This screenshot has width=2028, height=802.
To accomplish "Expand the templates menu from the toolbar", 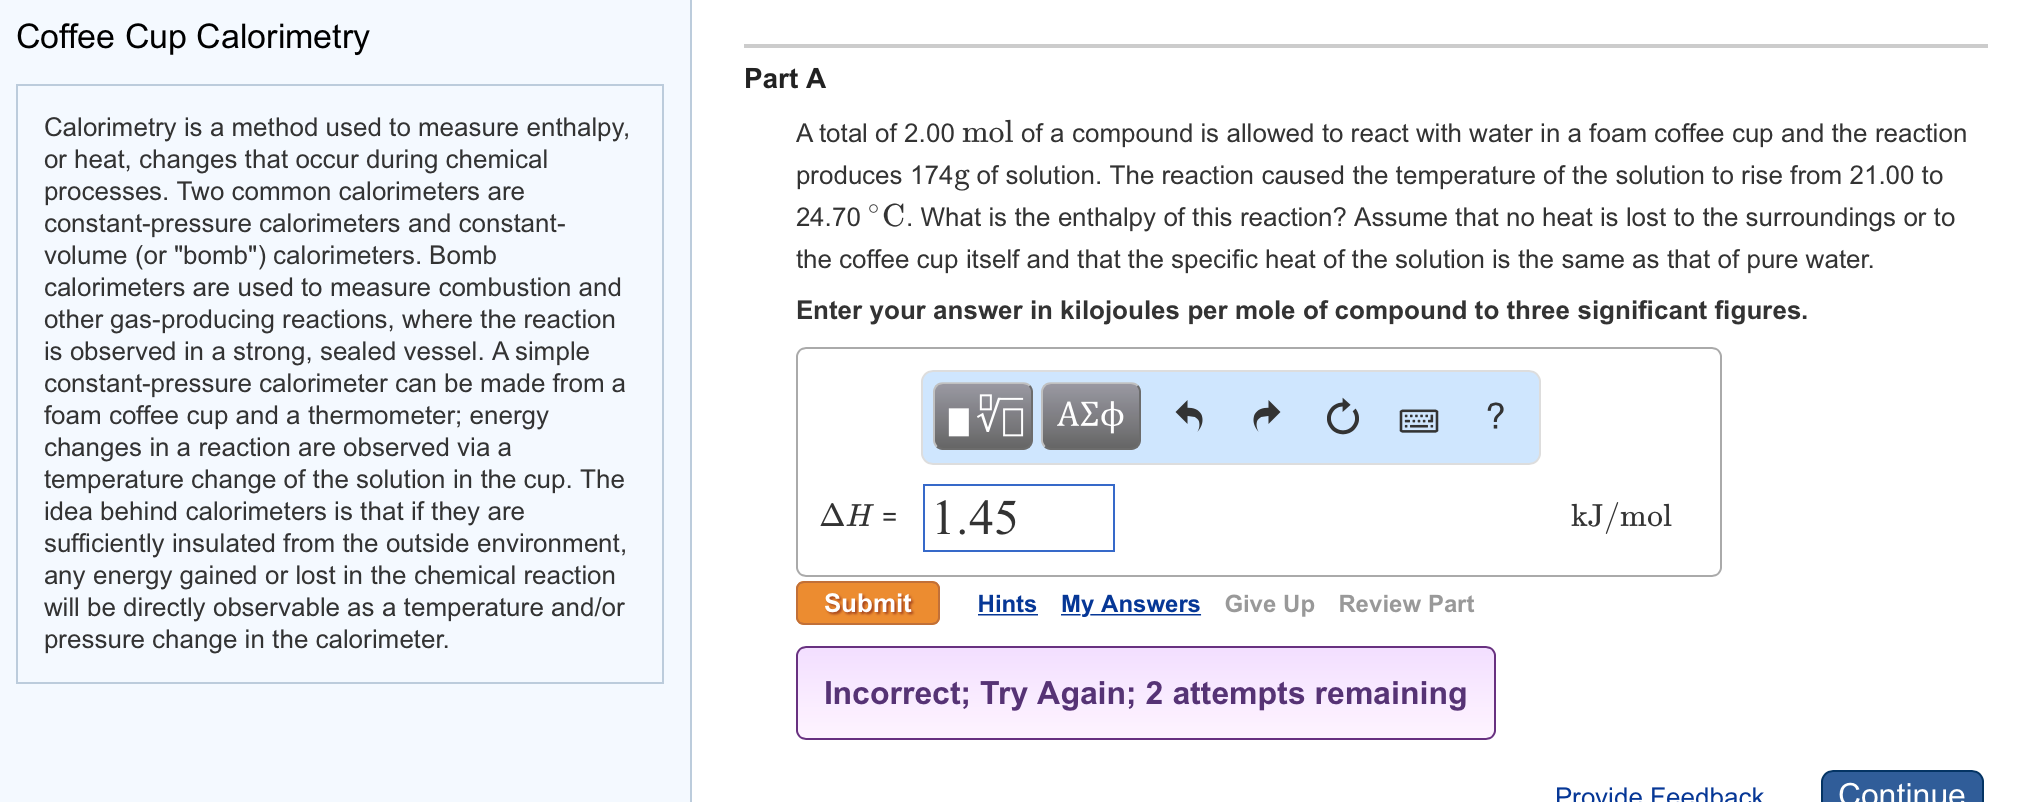I will tap(981, 416).
